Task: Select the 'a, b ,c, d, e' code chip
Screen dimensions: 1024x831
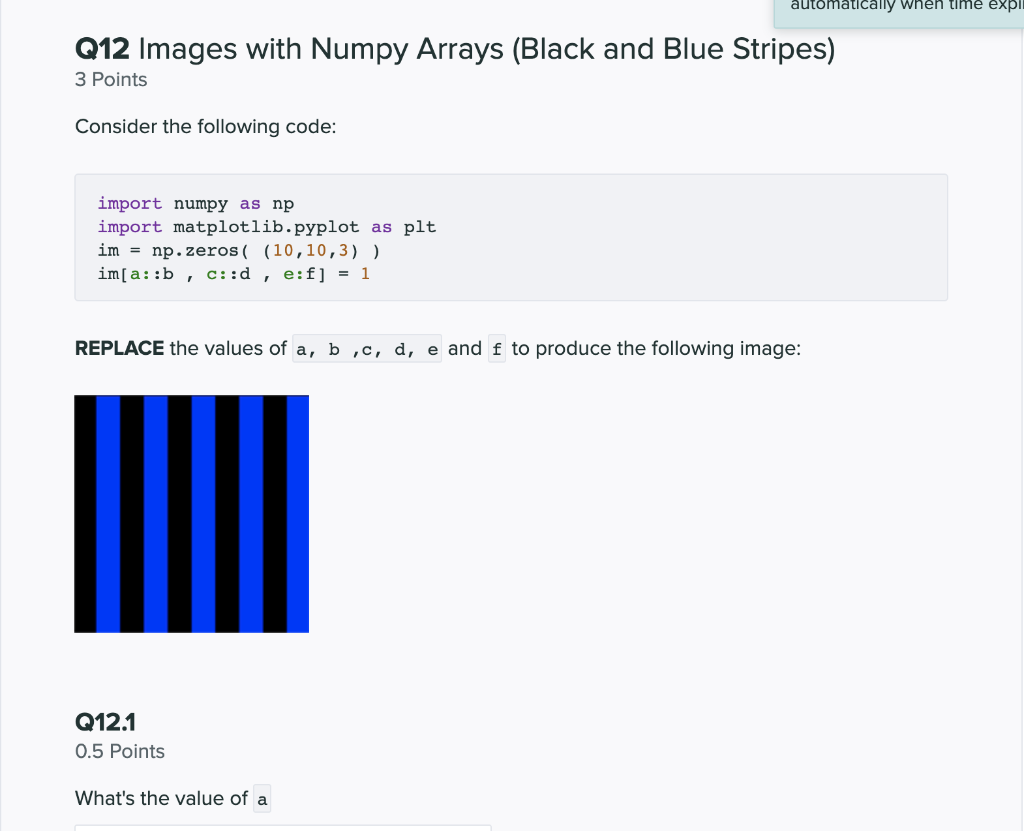Action: point(366,348)
